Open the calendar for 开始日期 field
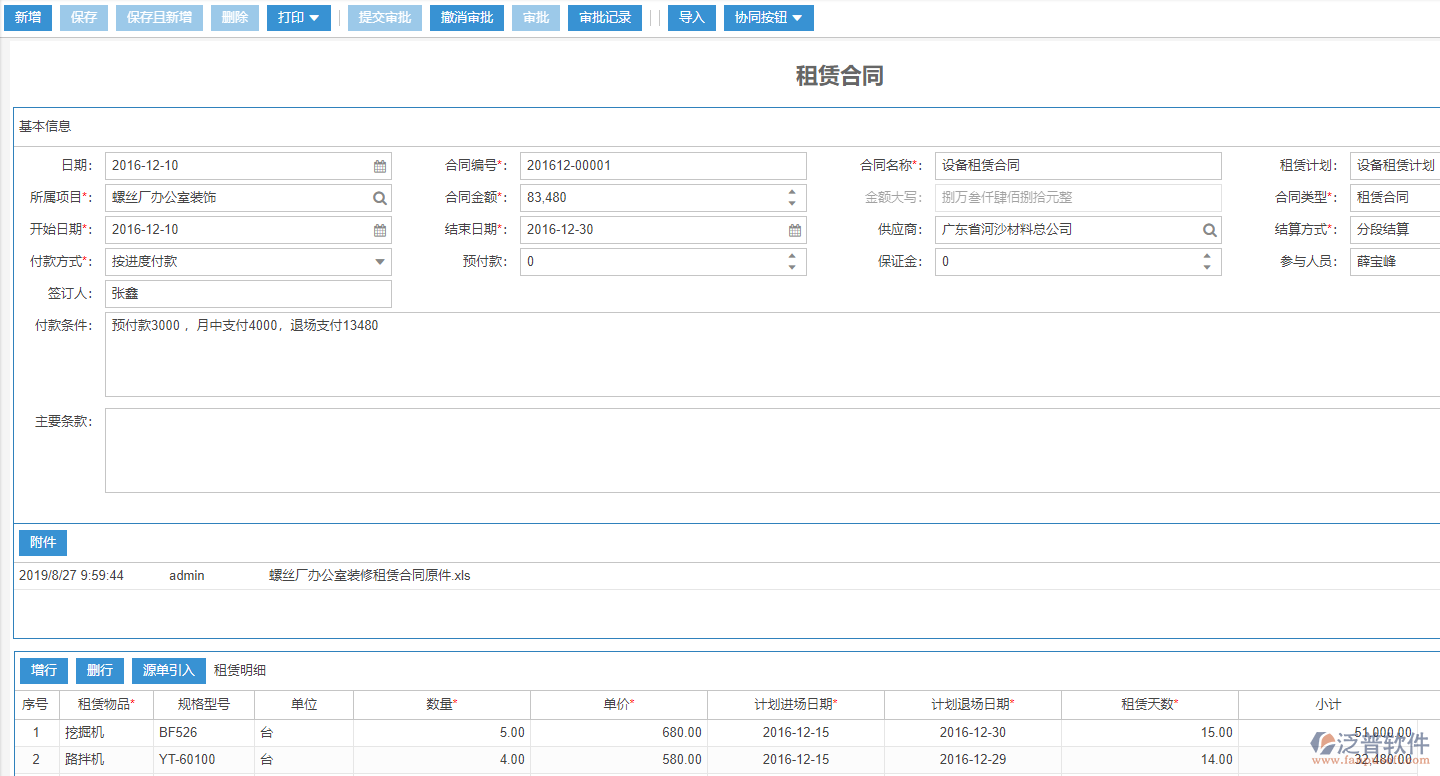 pyautogui.click(x=379, y=229)
